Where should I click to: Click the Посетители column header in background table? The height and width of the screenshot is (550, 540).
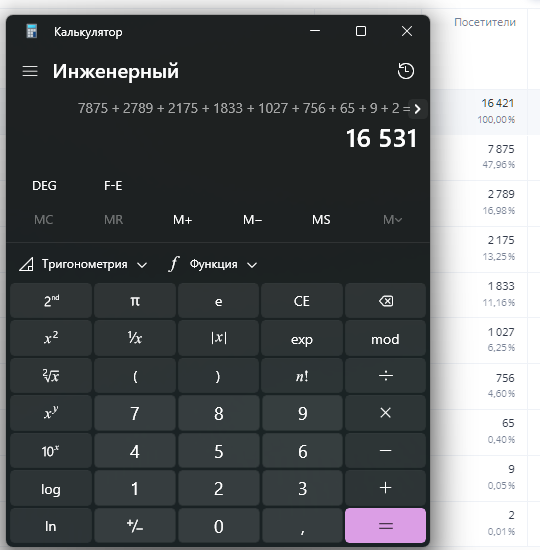(485, 22)
